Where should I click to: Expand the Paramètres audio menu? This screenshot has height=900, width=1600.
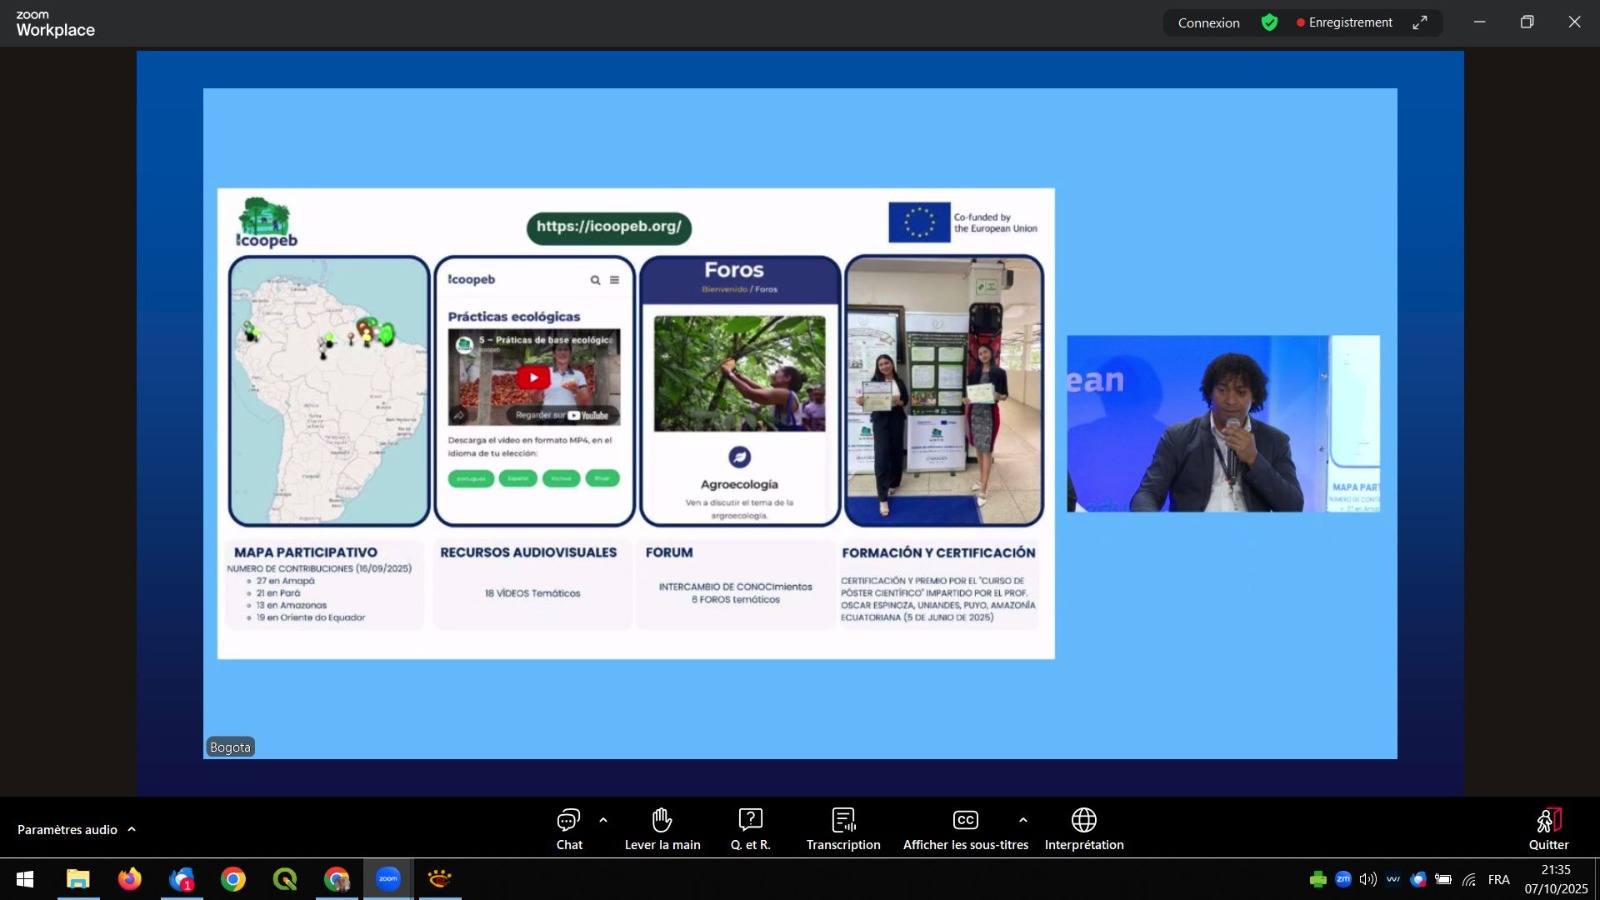coord(76,829)
